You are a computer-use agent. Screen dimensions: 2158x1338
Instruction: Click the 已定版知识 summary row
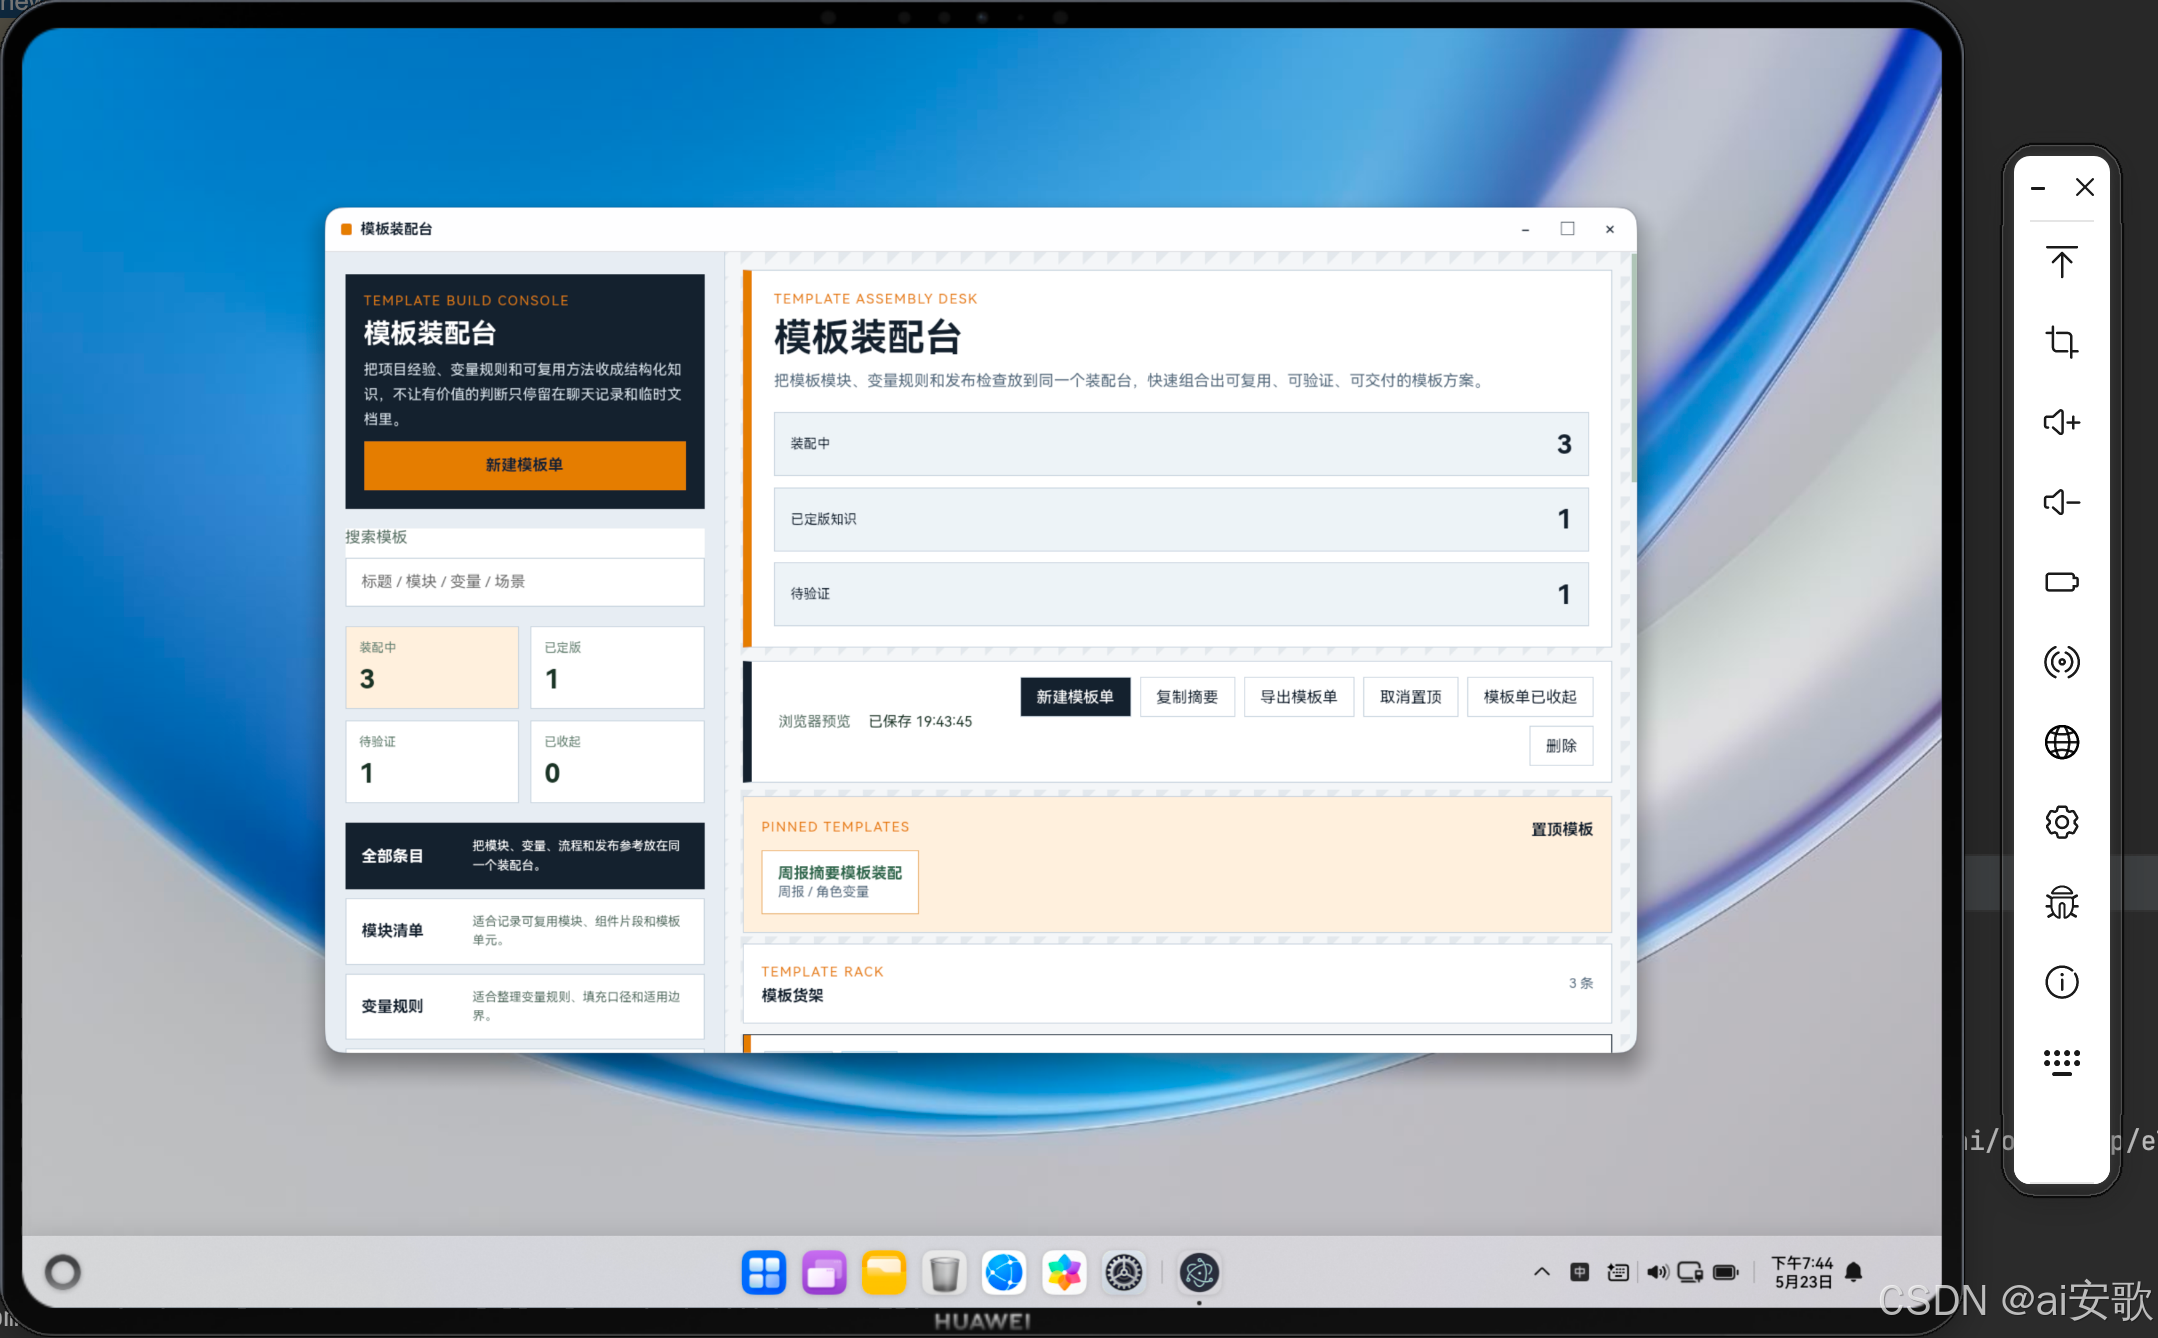pyautogui.click(x=1181, y=519)
